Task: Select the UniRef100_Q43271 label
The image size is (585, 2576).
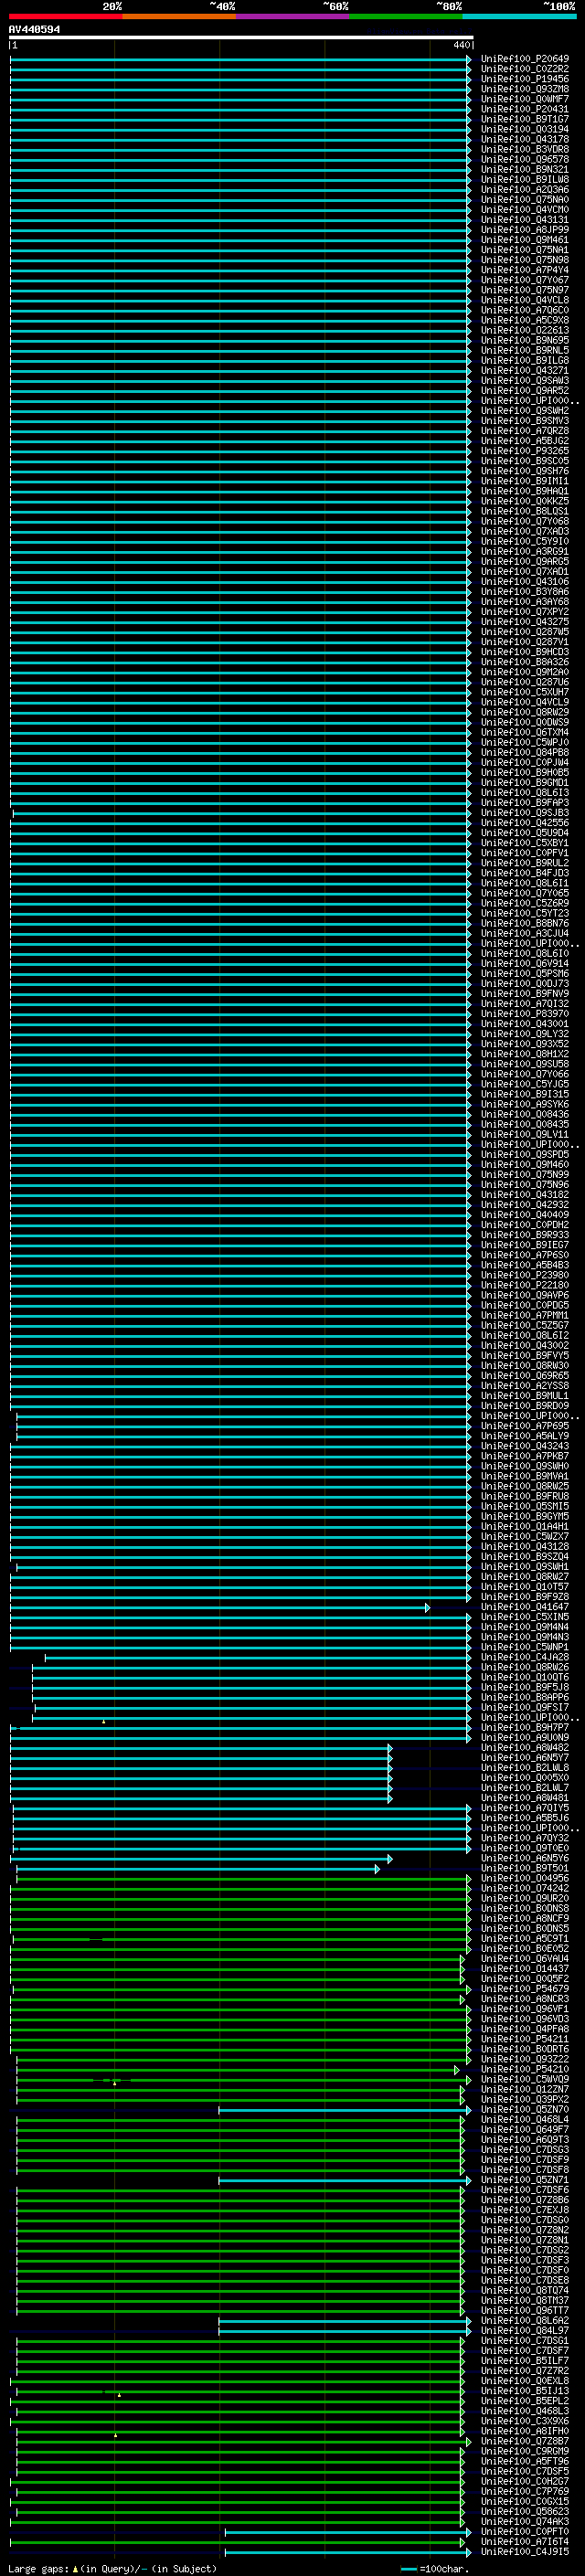Action: pyautogui.click(x=524, y=371)
